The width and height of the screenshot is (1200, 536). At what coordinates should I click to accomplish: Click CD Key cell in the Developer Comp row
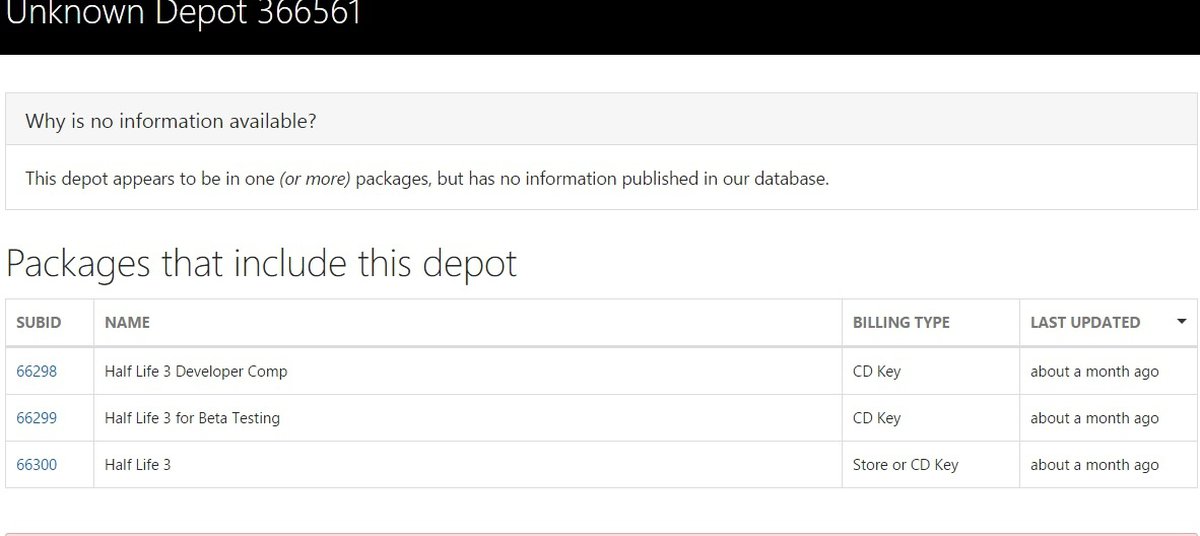[x=876, y=371]
